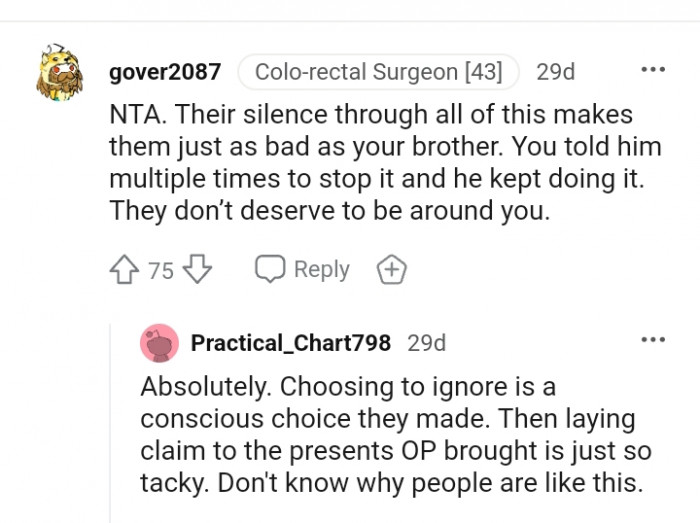
Task: Click the Colo-rectal Surgeon [43] flair
Action: click(378, 72)
